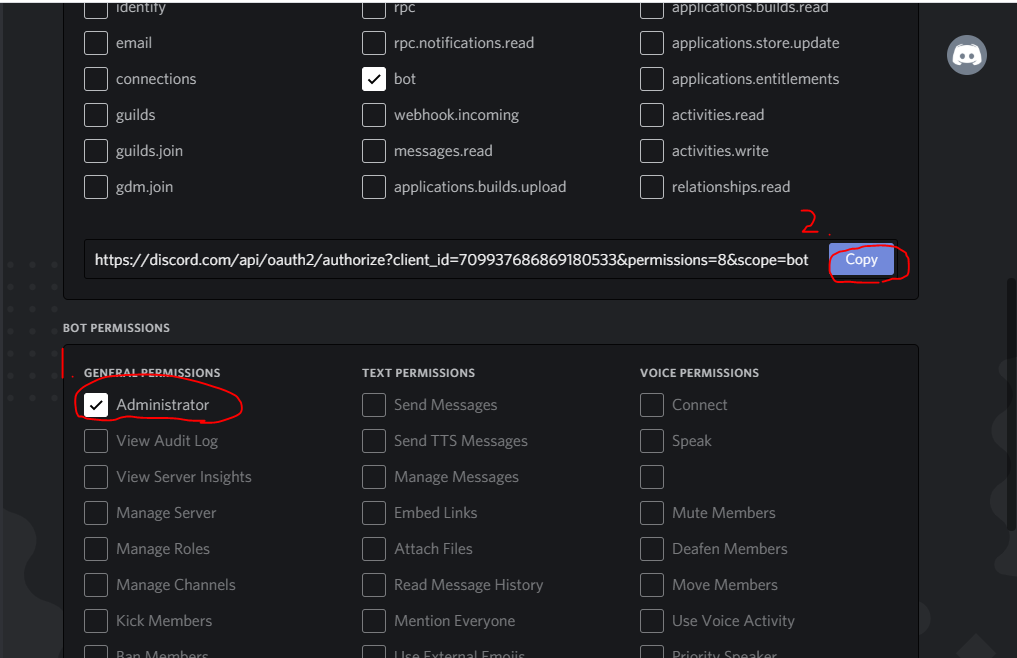Screen dimensions: 1017x658
Task: Check the Speak voice permission
Action: click(652, 441)
